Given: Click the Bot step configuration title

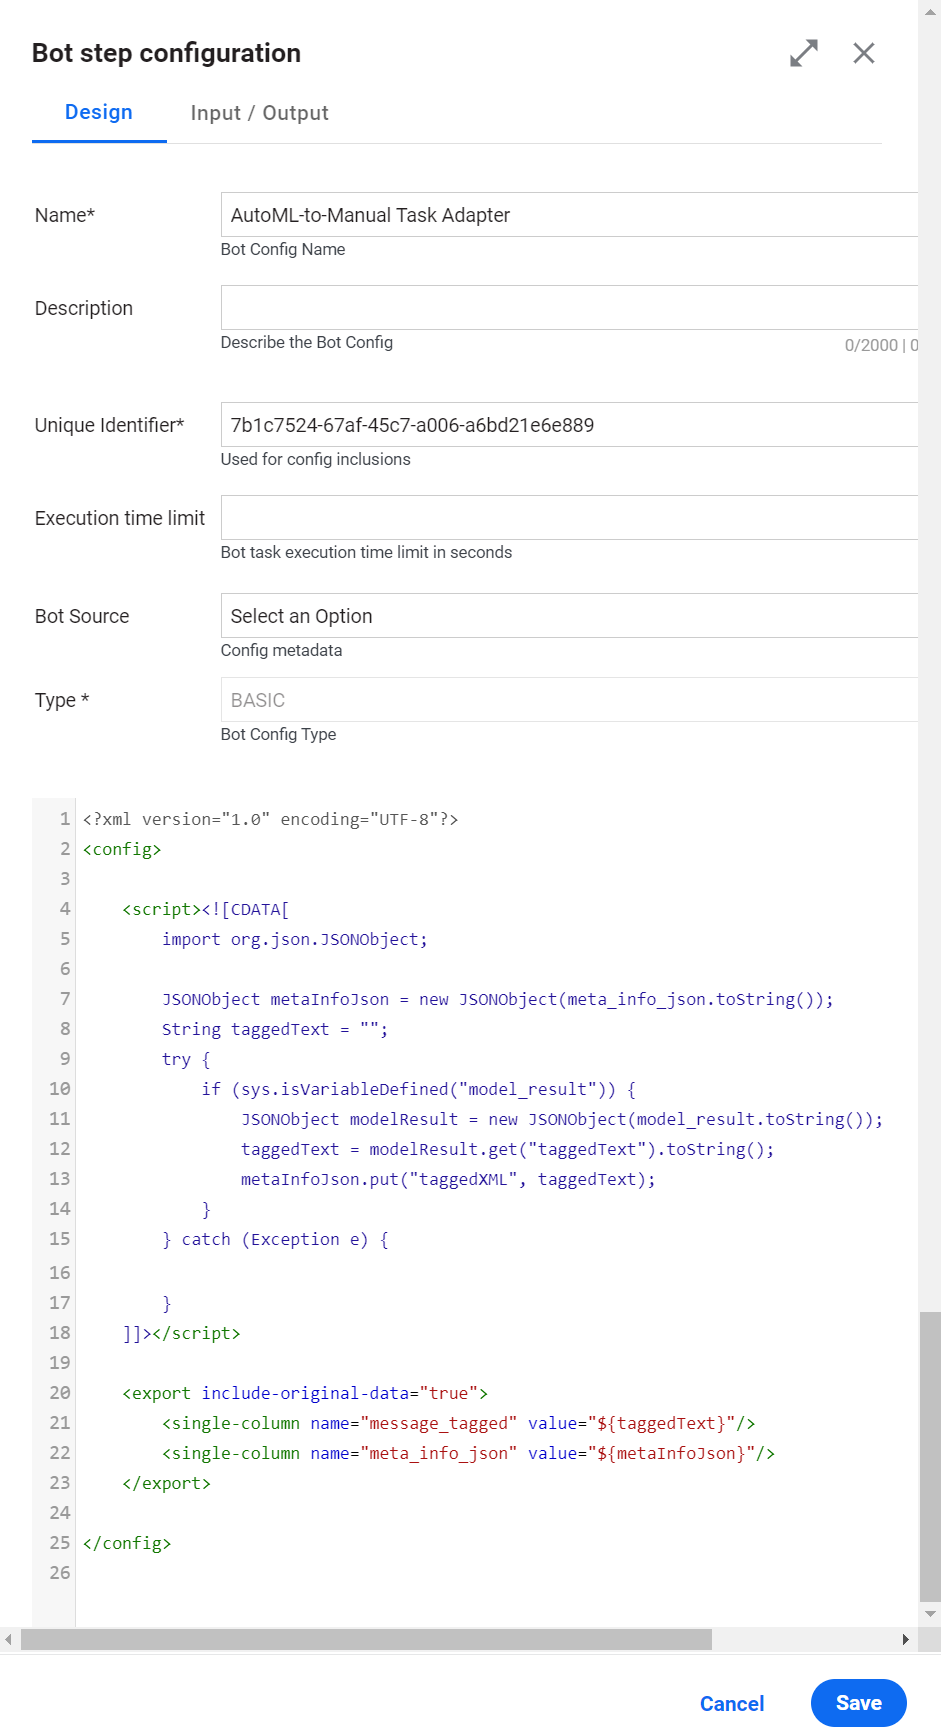Looking at the screenshot, I should coord(166,53).
